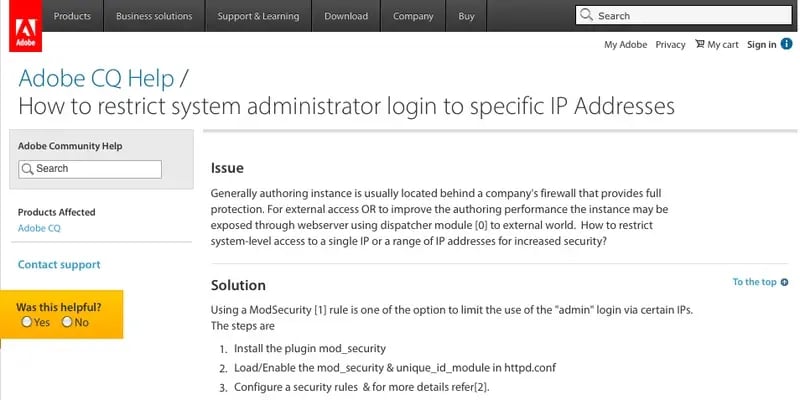Screen dimensions: 800x400
Task: Click the shopping cart icon
Action: pyautogui.click(x=700, y=44)
